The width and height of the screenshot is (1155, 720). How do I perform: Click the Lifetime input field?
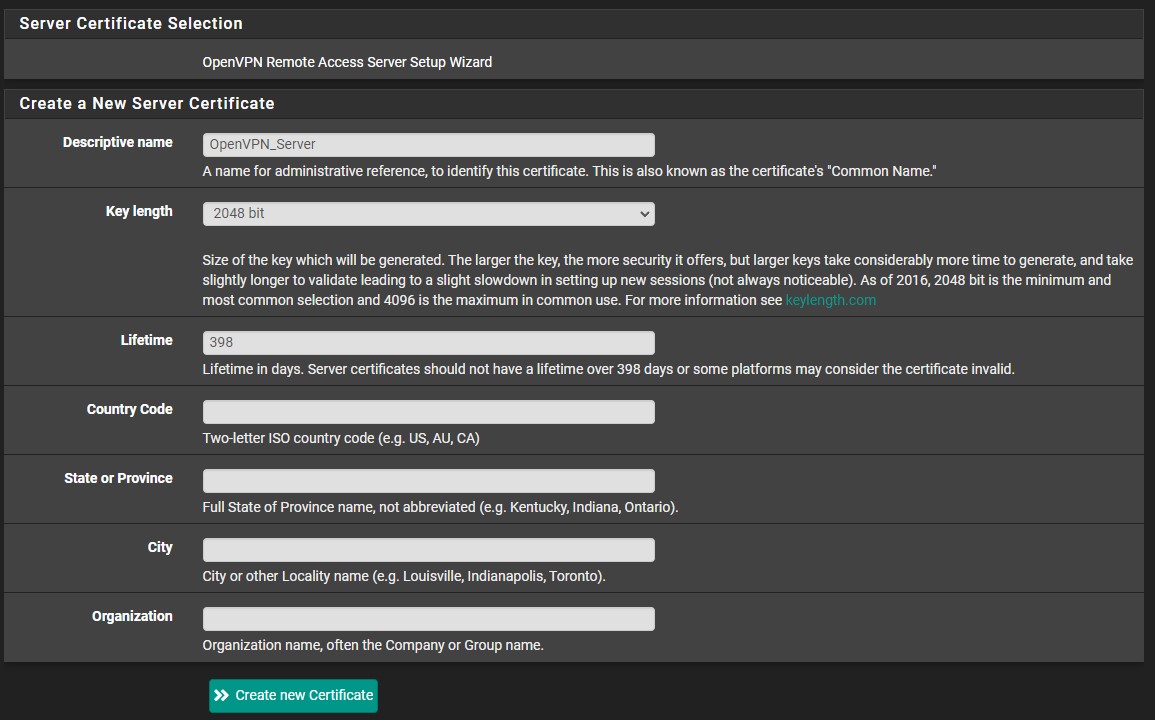pyautogui.click(x=429, y=343)
